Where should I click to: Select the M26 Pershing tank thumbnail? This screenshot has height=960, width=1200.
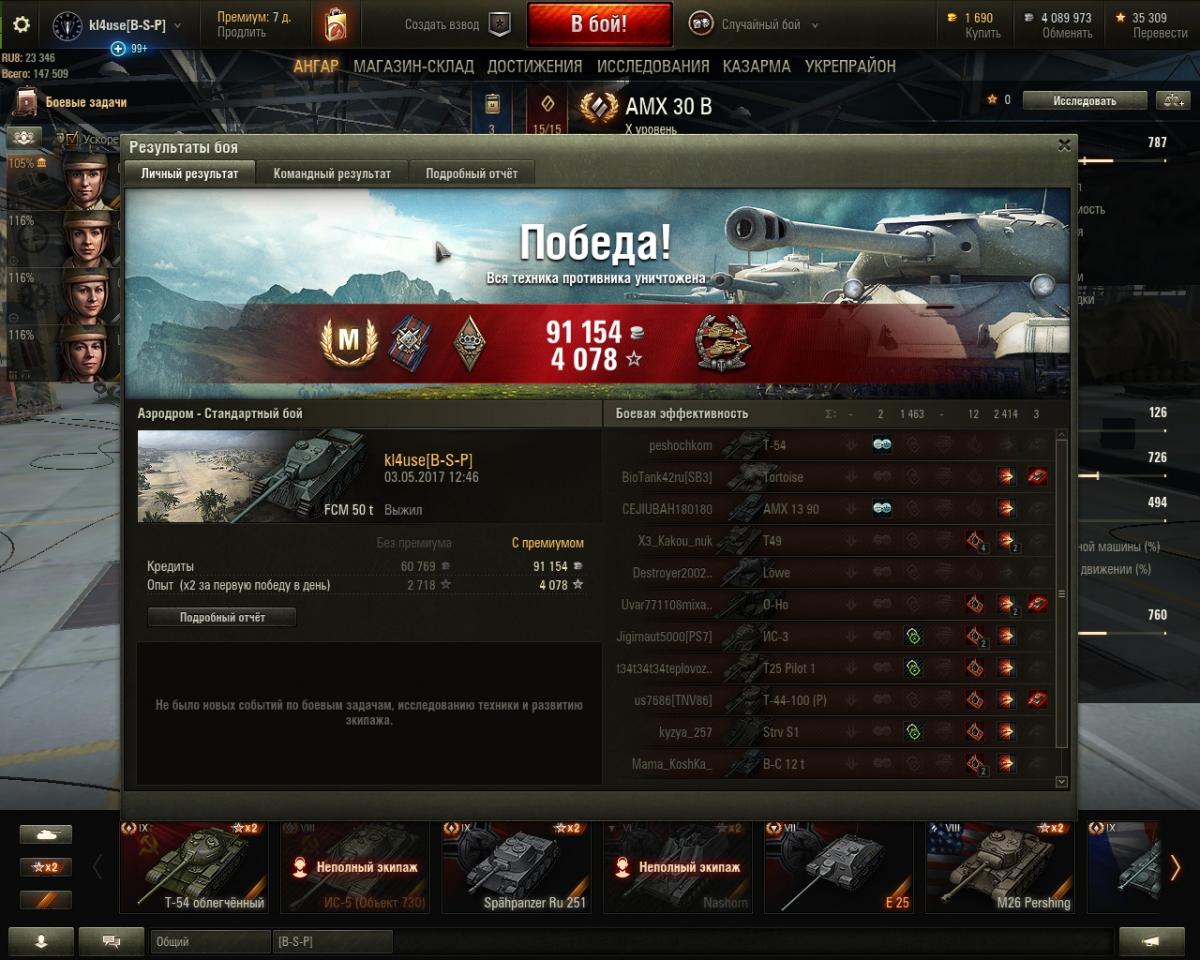pos(1000,867)
